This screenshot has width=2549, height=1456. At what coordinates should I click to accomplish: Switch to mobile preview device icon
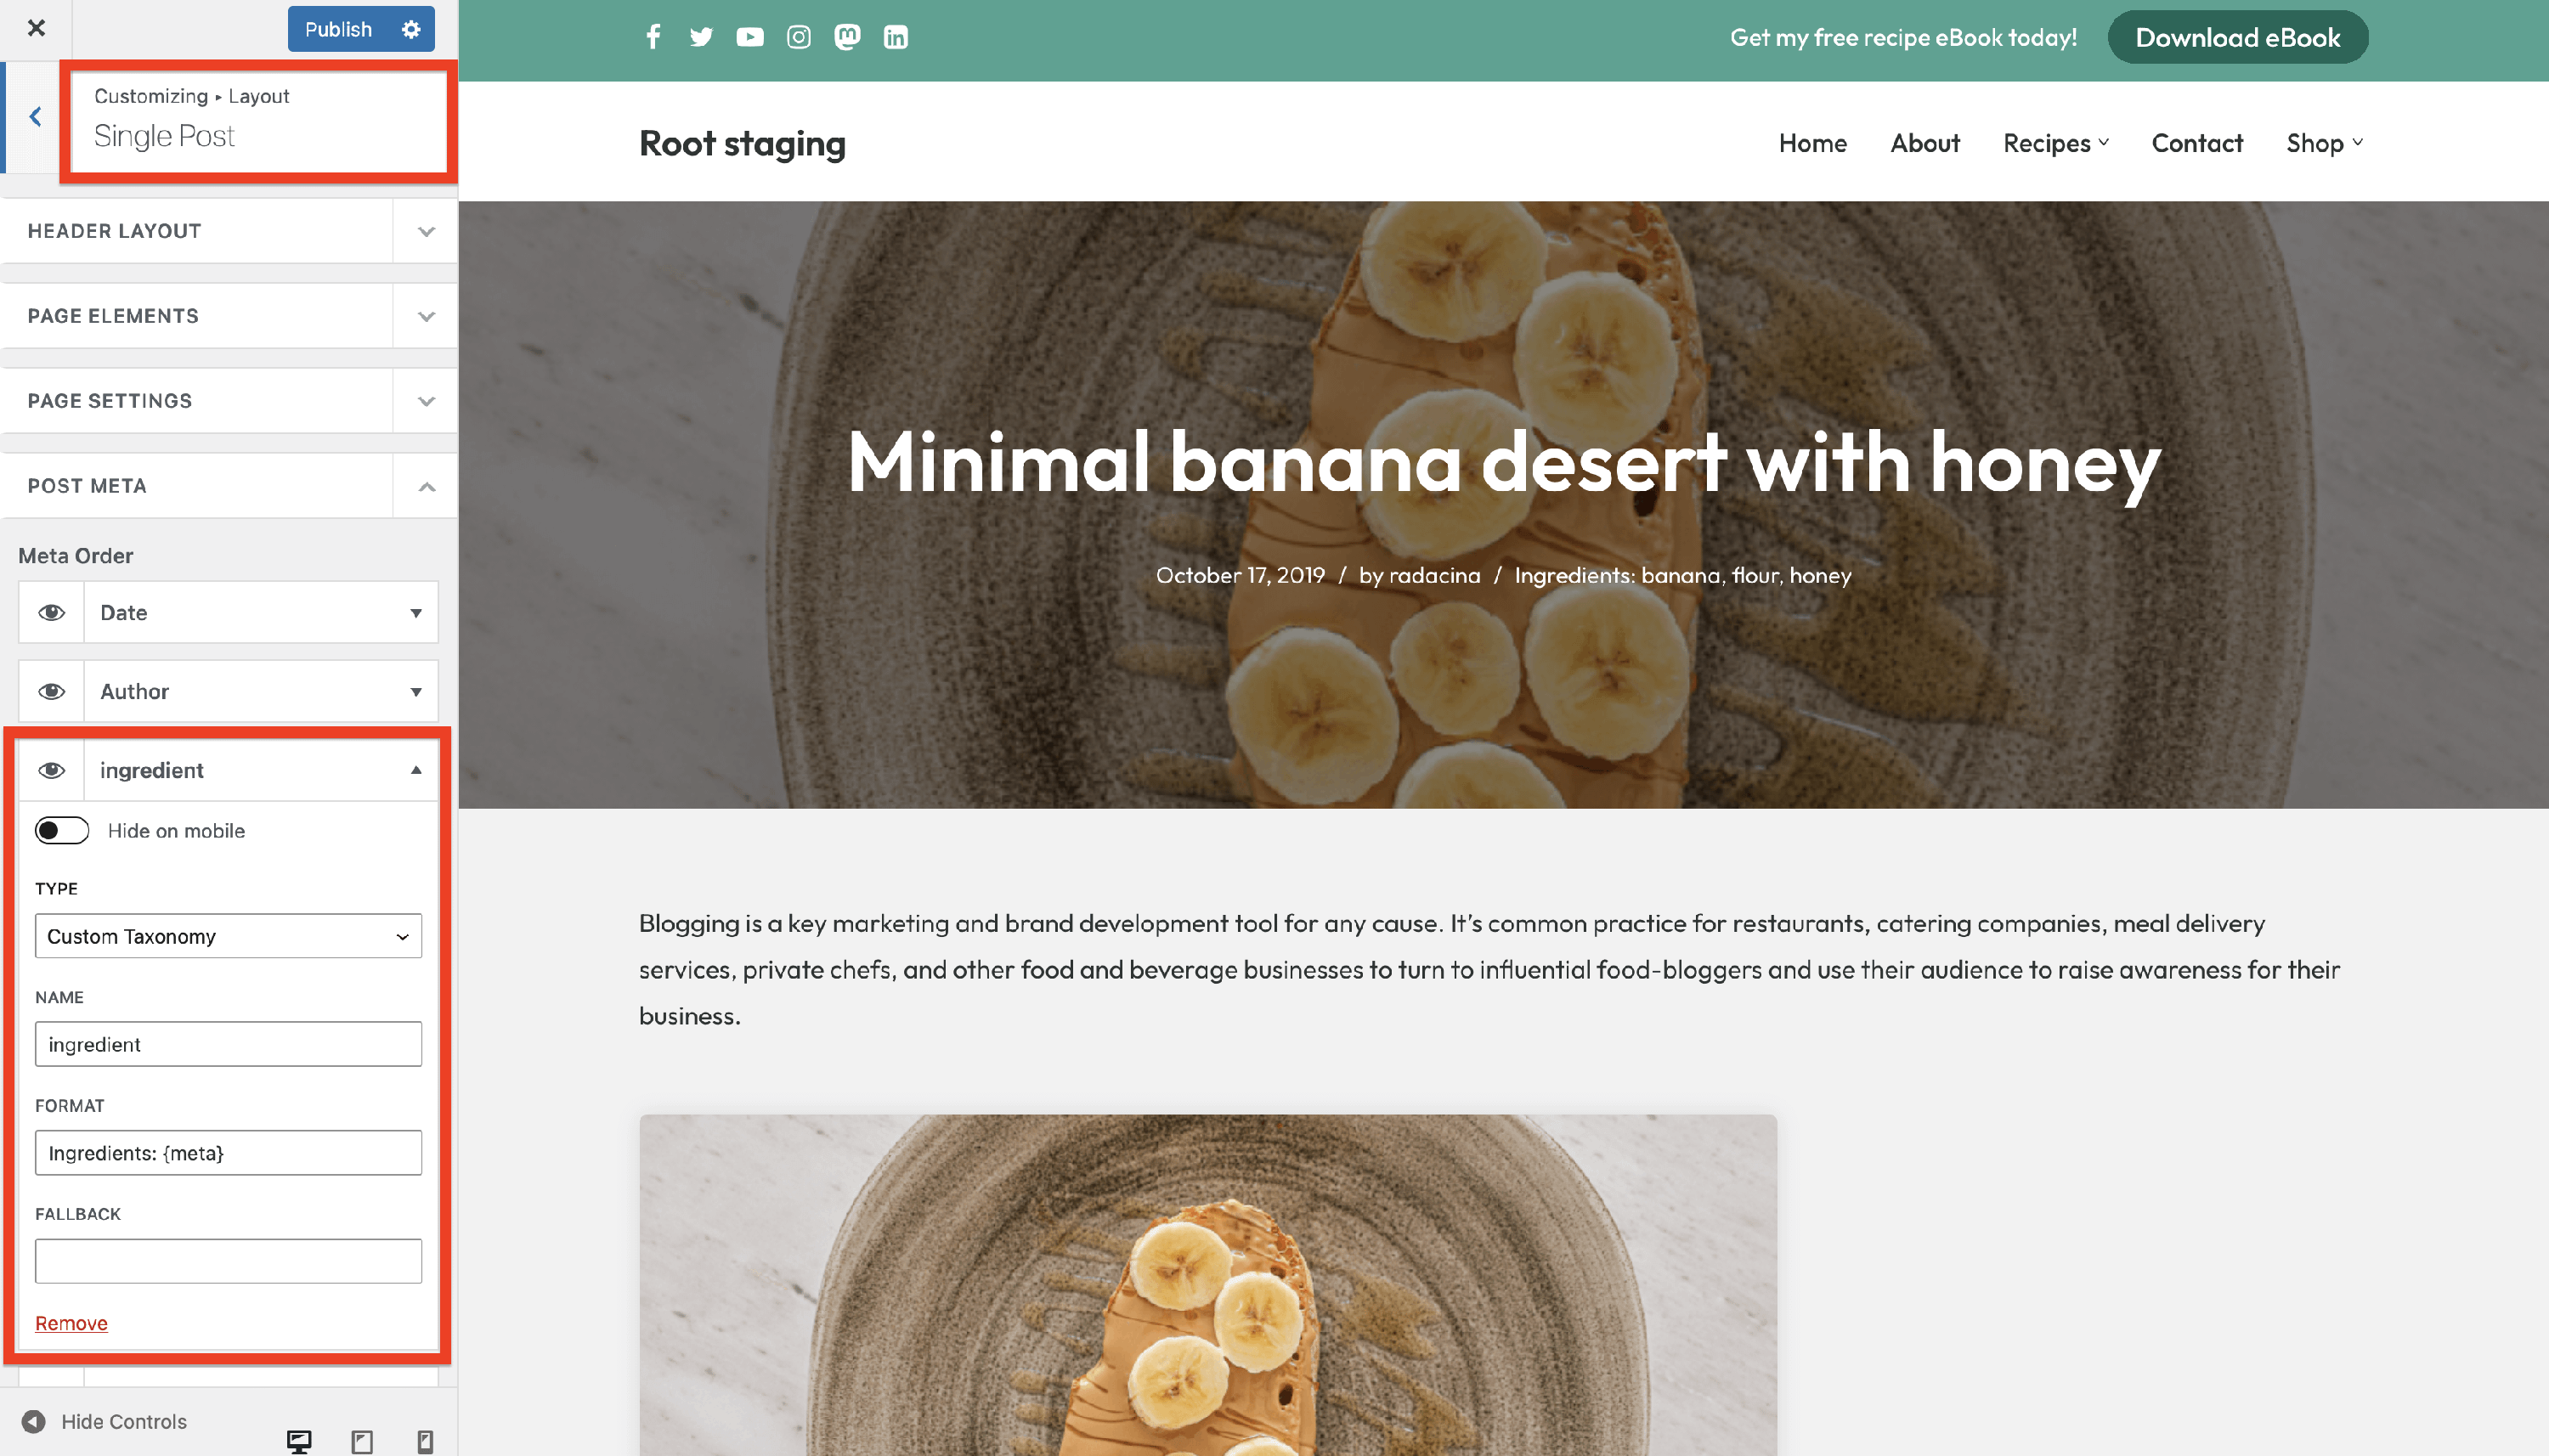[425, 1441]
